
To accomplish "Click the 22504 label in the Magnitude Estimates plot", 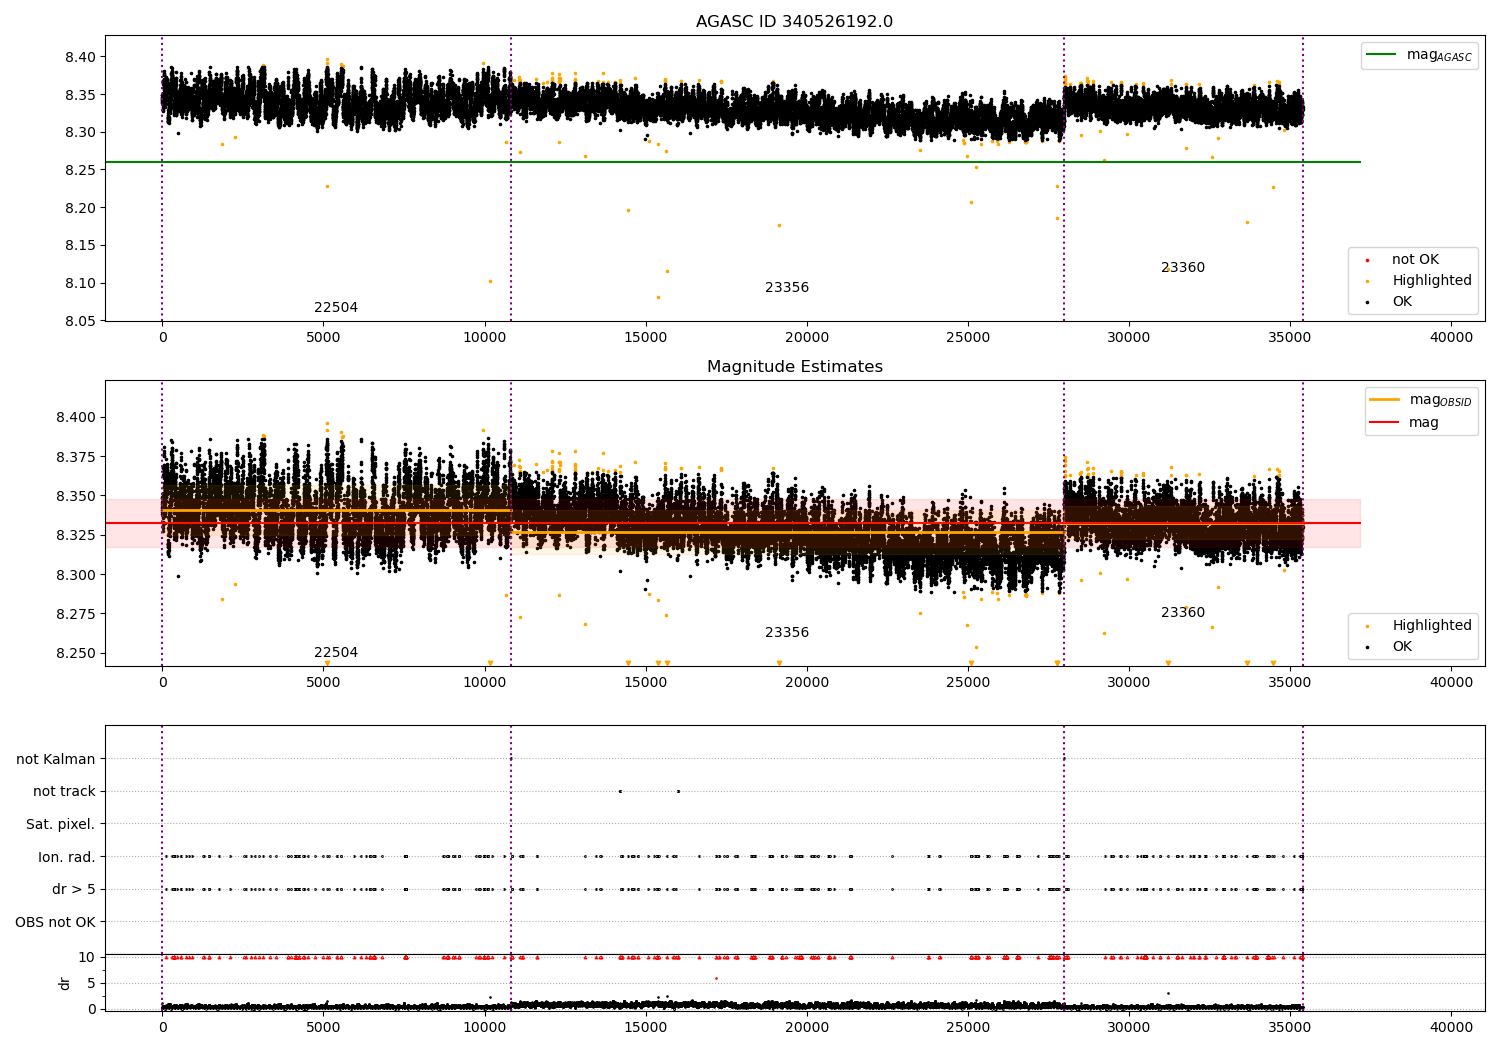I will 336,653.
